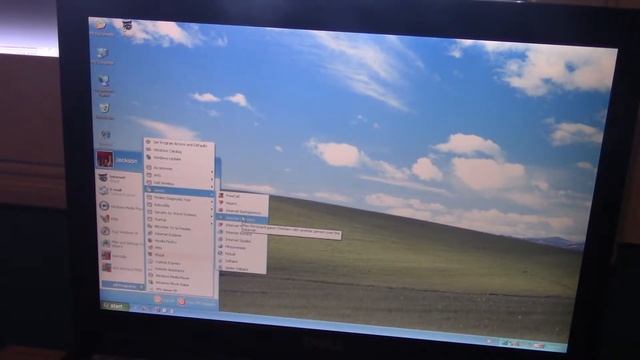Click the green Start button
This screenshot has width=640, height=360.
coord(115,306)
